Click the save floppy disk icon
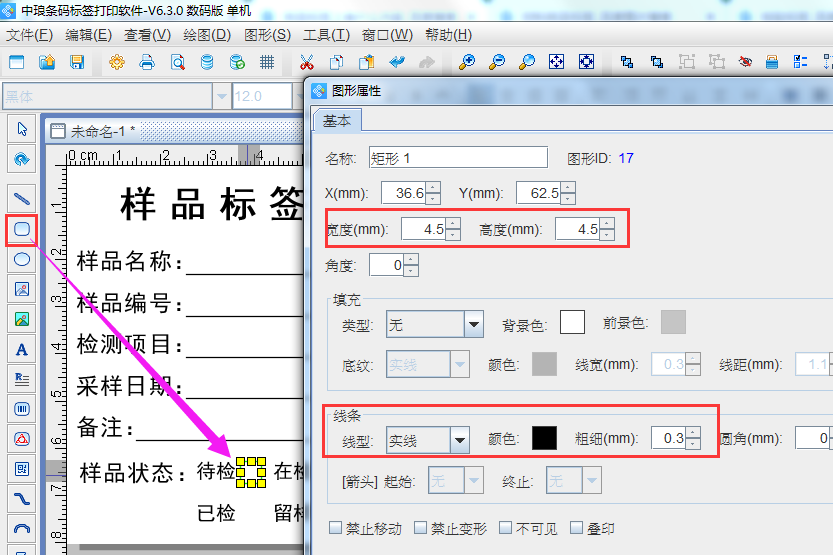Viewport: 833px width, 555px height. point(77,62)
